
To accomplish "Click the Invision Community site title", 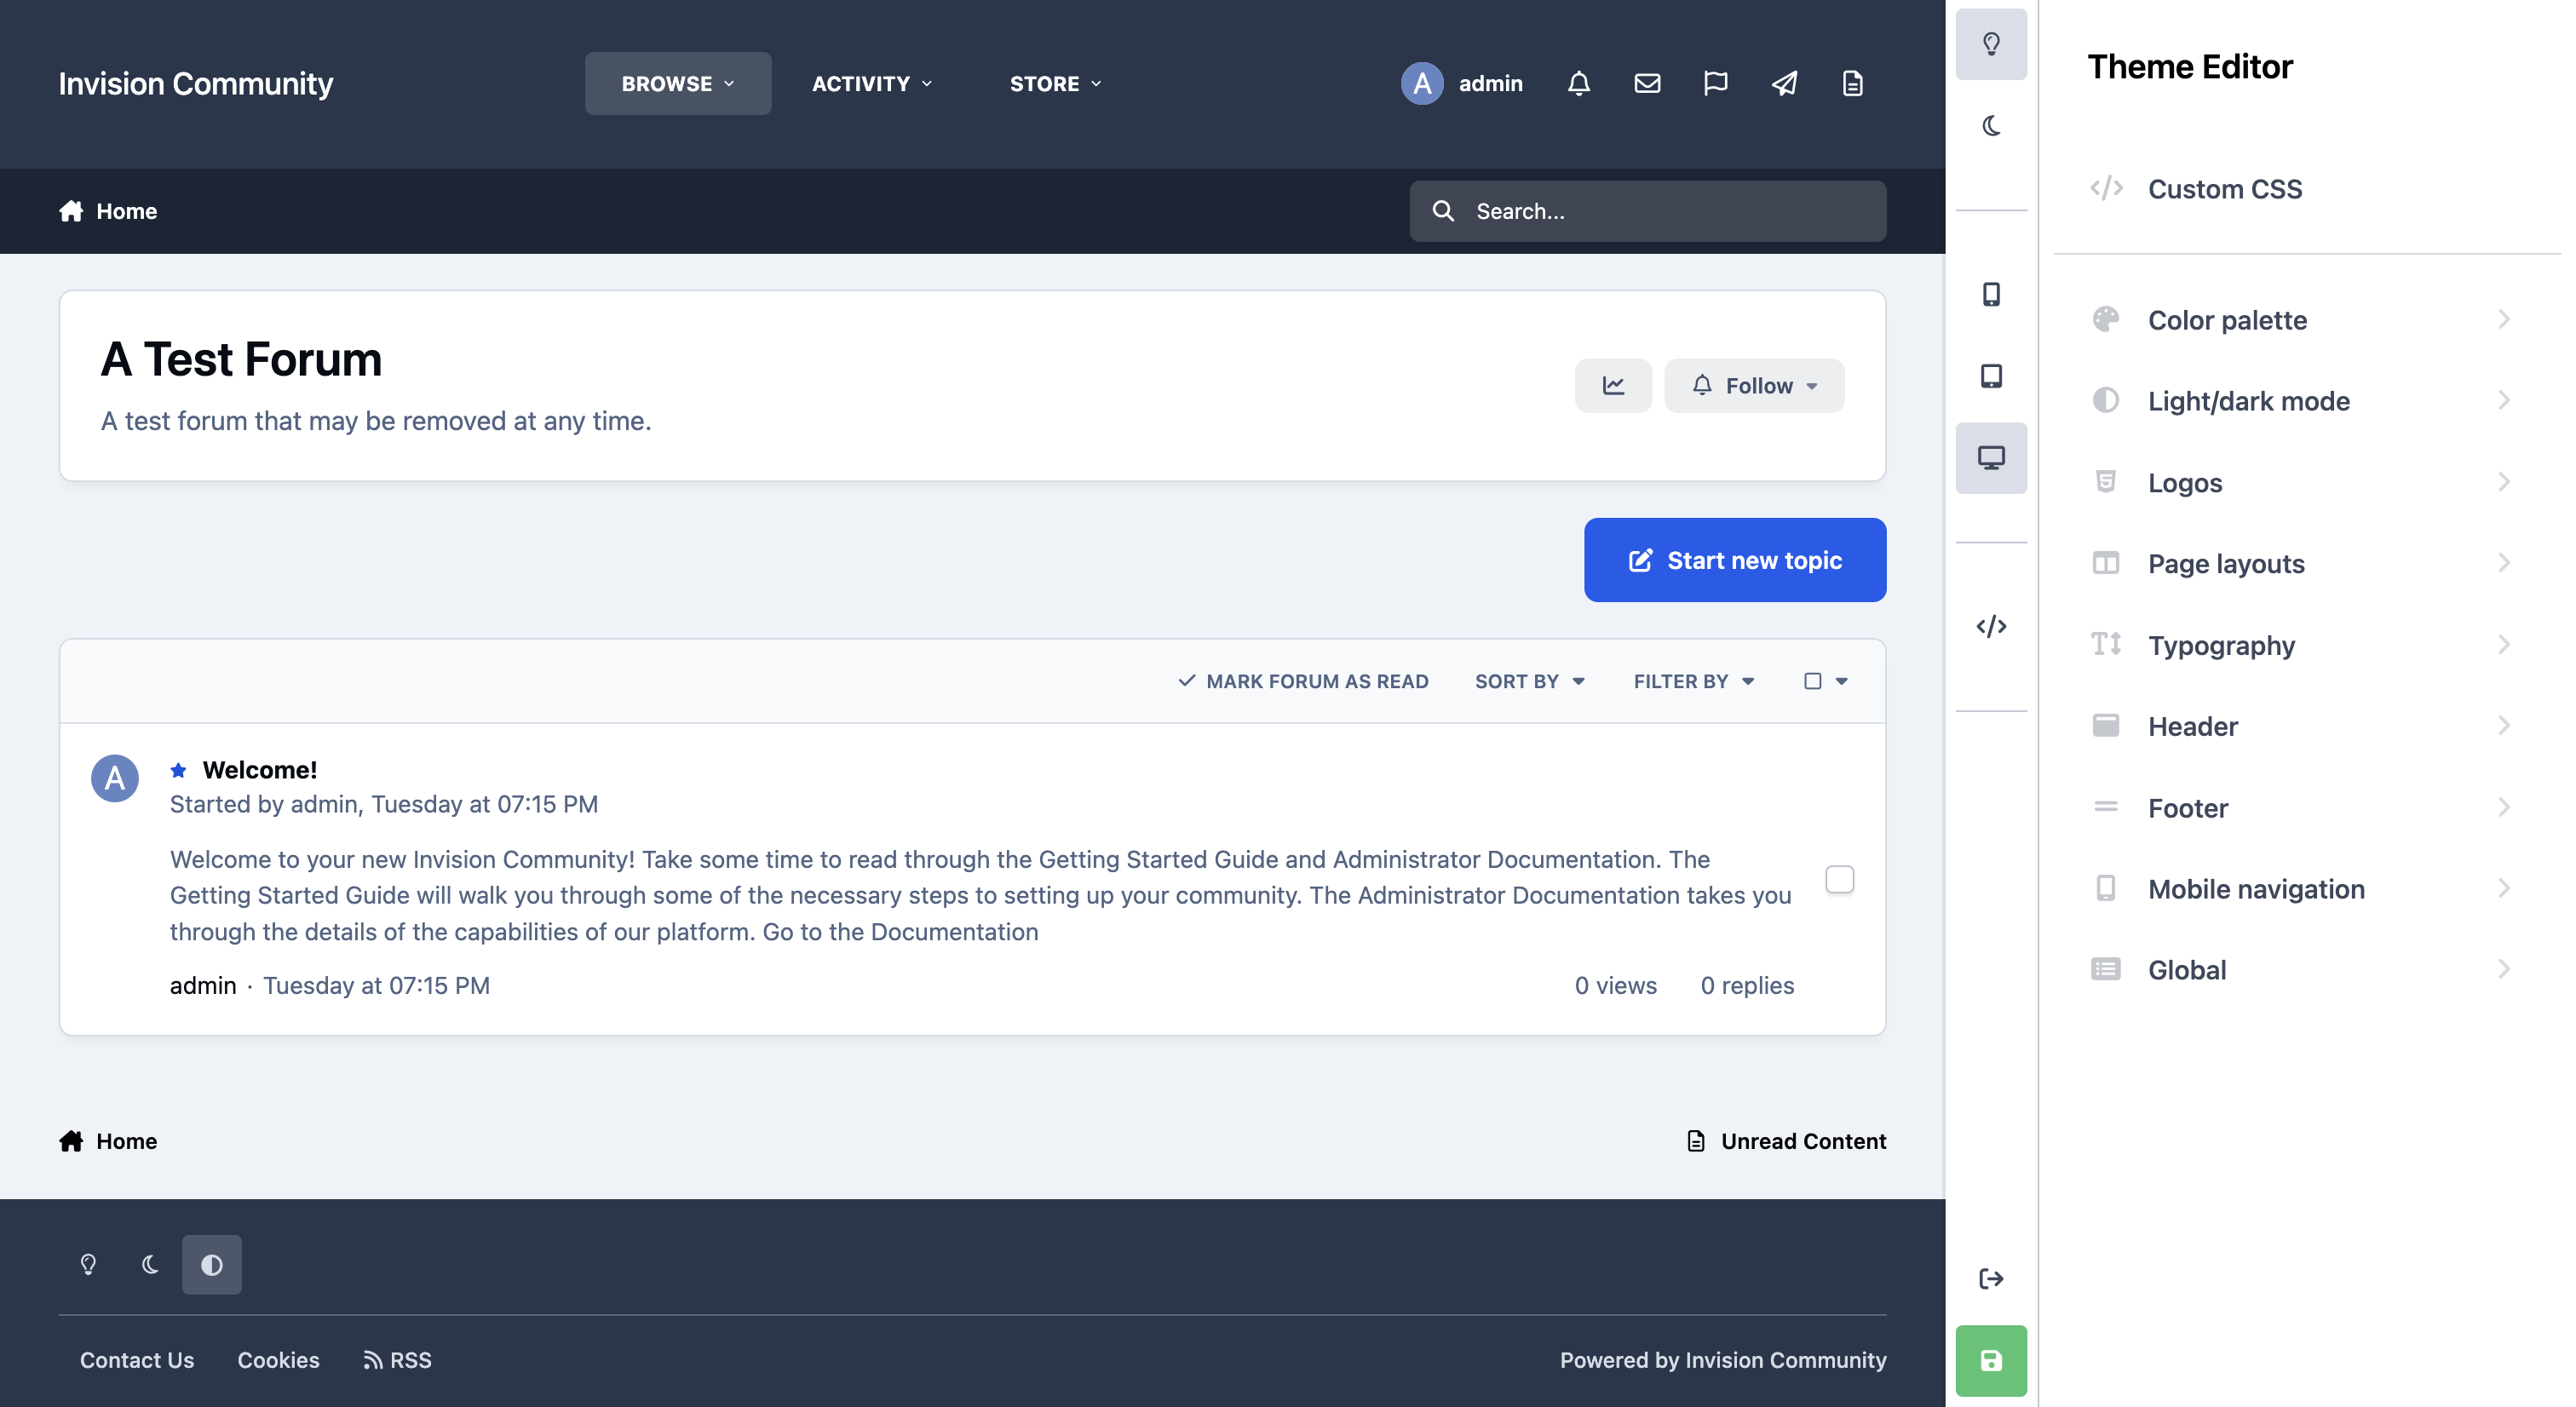I will point(195,83).
